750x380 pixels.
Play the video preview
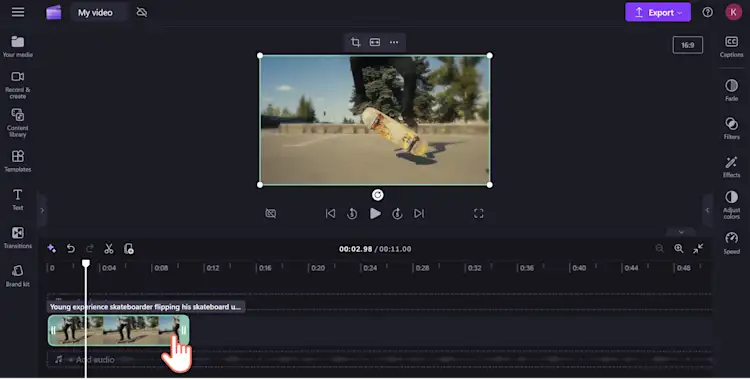click(375, 213)
